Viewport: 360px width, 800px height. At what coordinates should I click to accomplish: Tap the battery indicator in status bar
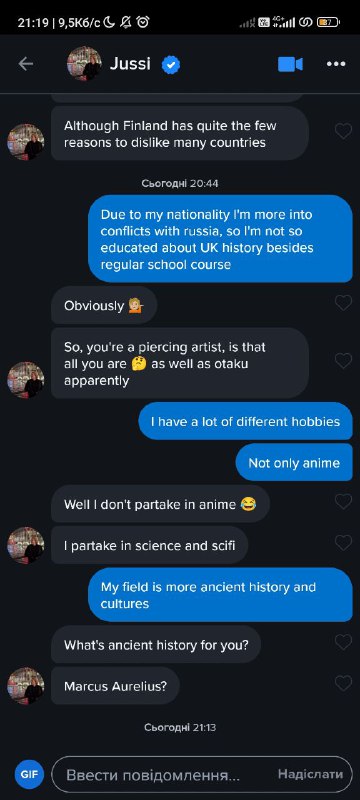(x=328, y=22)
